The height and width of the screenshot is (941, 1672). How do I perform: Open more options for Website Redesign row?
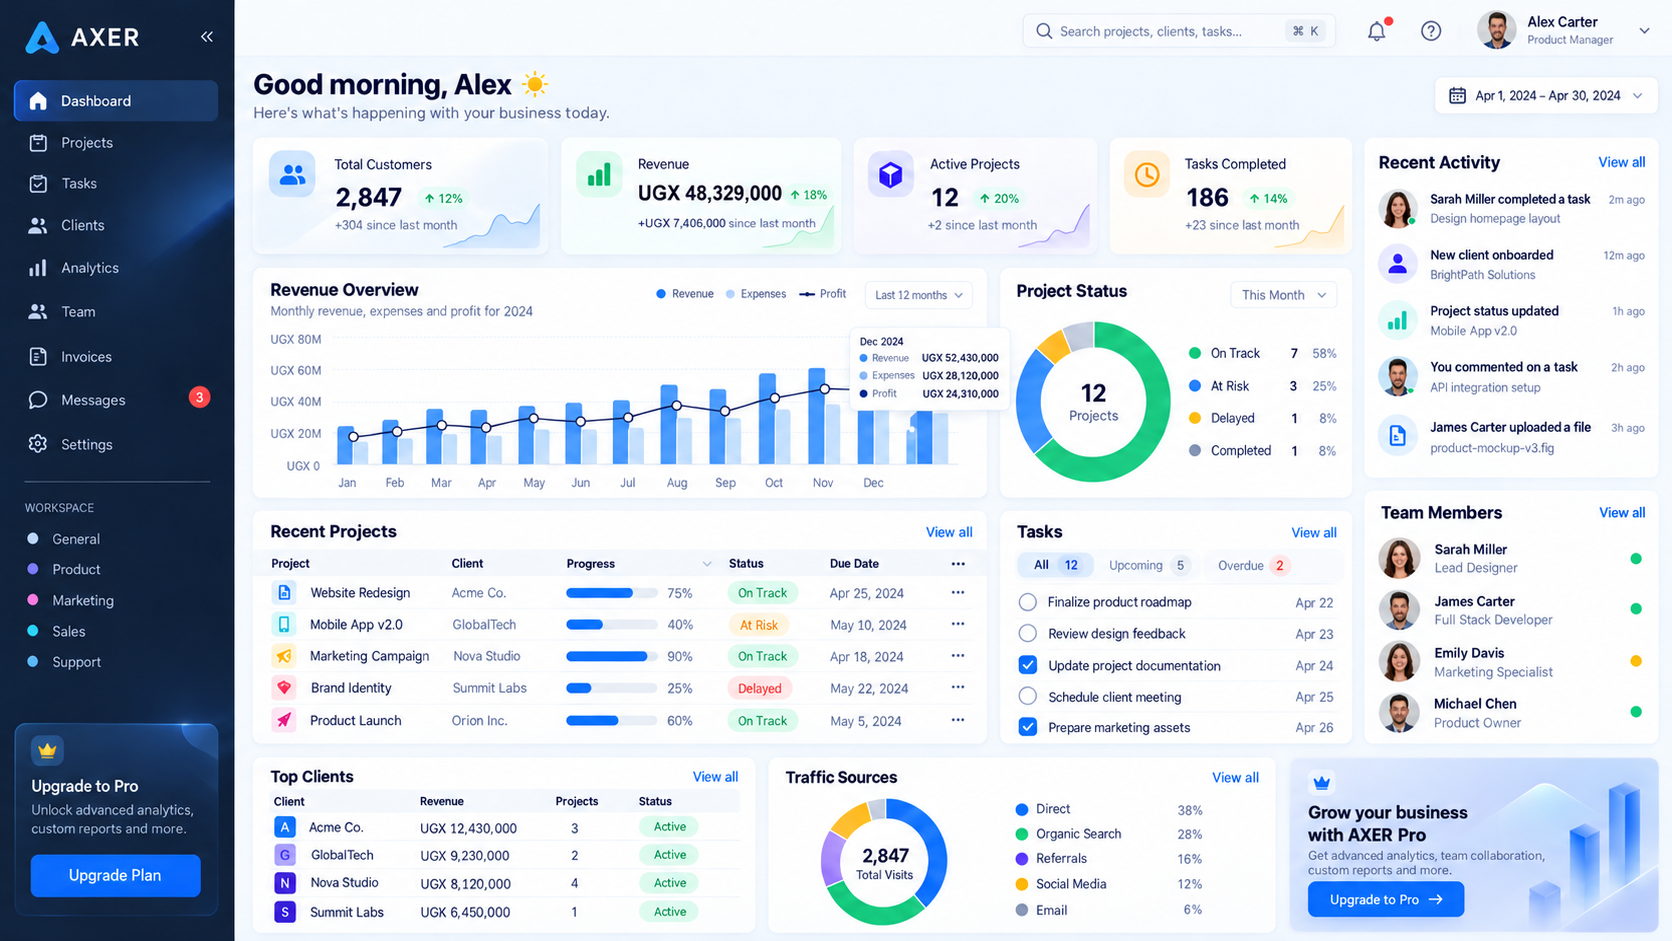click(x=958, y=593)
